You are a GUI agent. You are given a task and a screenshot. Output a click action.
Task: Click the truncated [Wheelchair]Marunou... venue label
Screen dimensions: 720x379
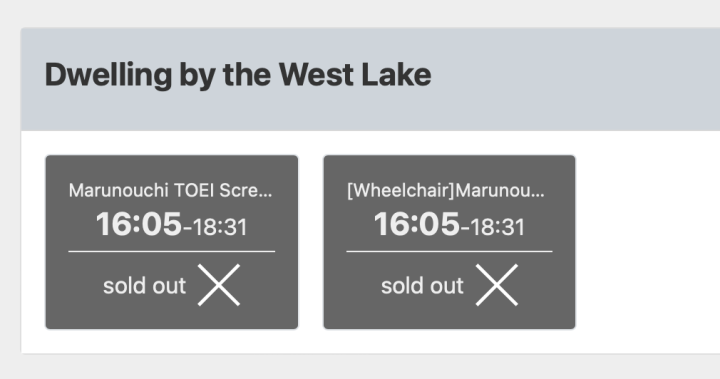(446, 190)
